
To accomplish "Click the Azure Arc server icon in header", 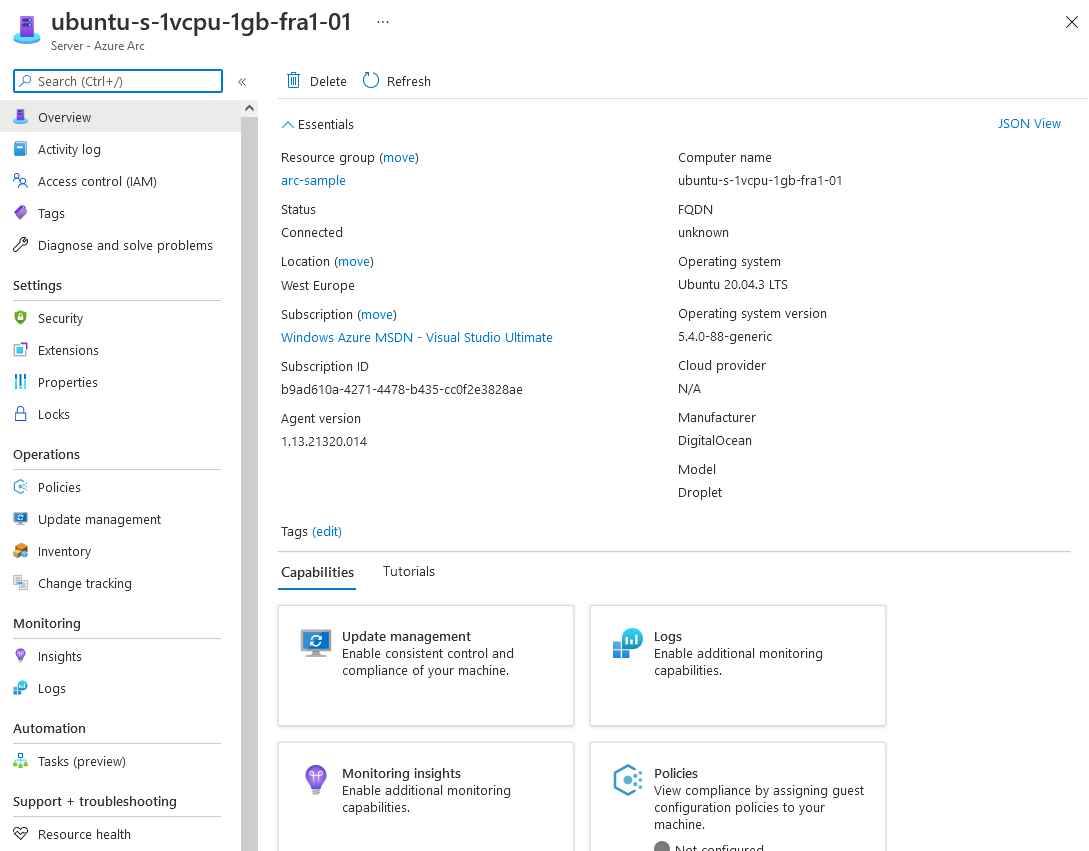I will coord(26,30).
